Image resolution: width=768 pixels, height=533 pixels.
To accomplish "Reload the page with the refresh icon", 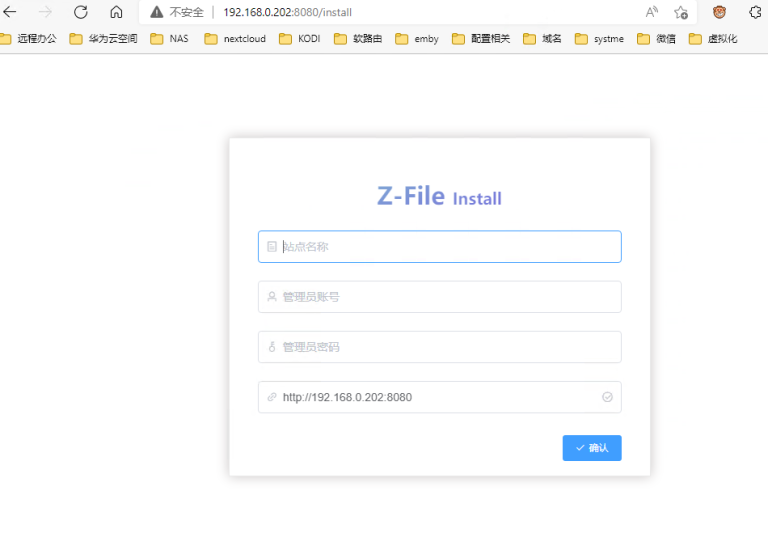I will [x=81, y=12].
